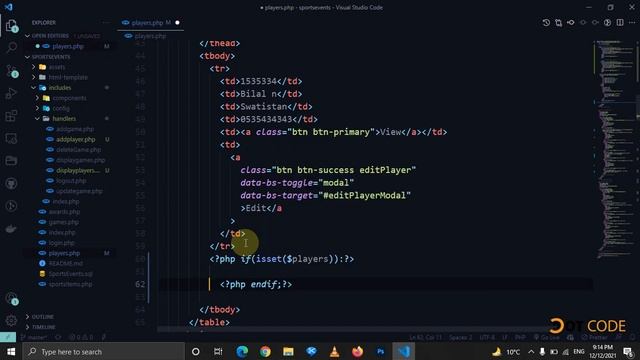This screenshot has width=640, height=360.
Task: Open the GitHub activity bar icon
Action: [11, 183]
